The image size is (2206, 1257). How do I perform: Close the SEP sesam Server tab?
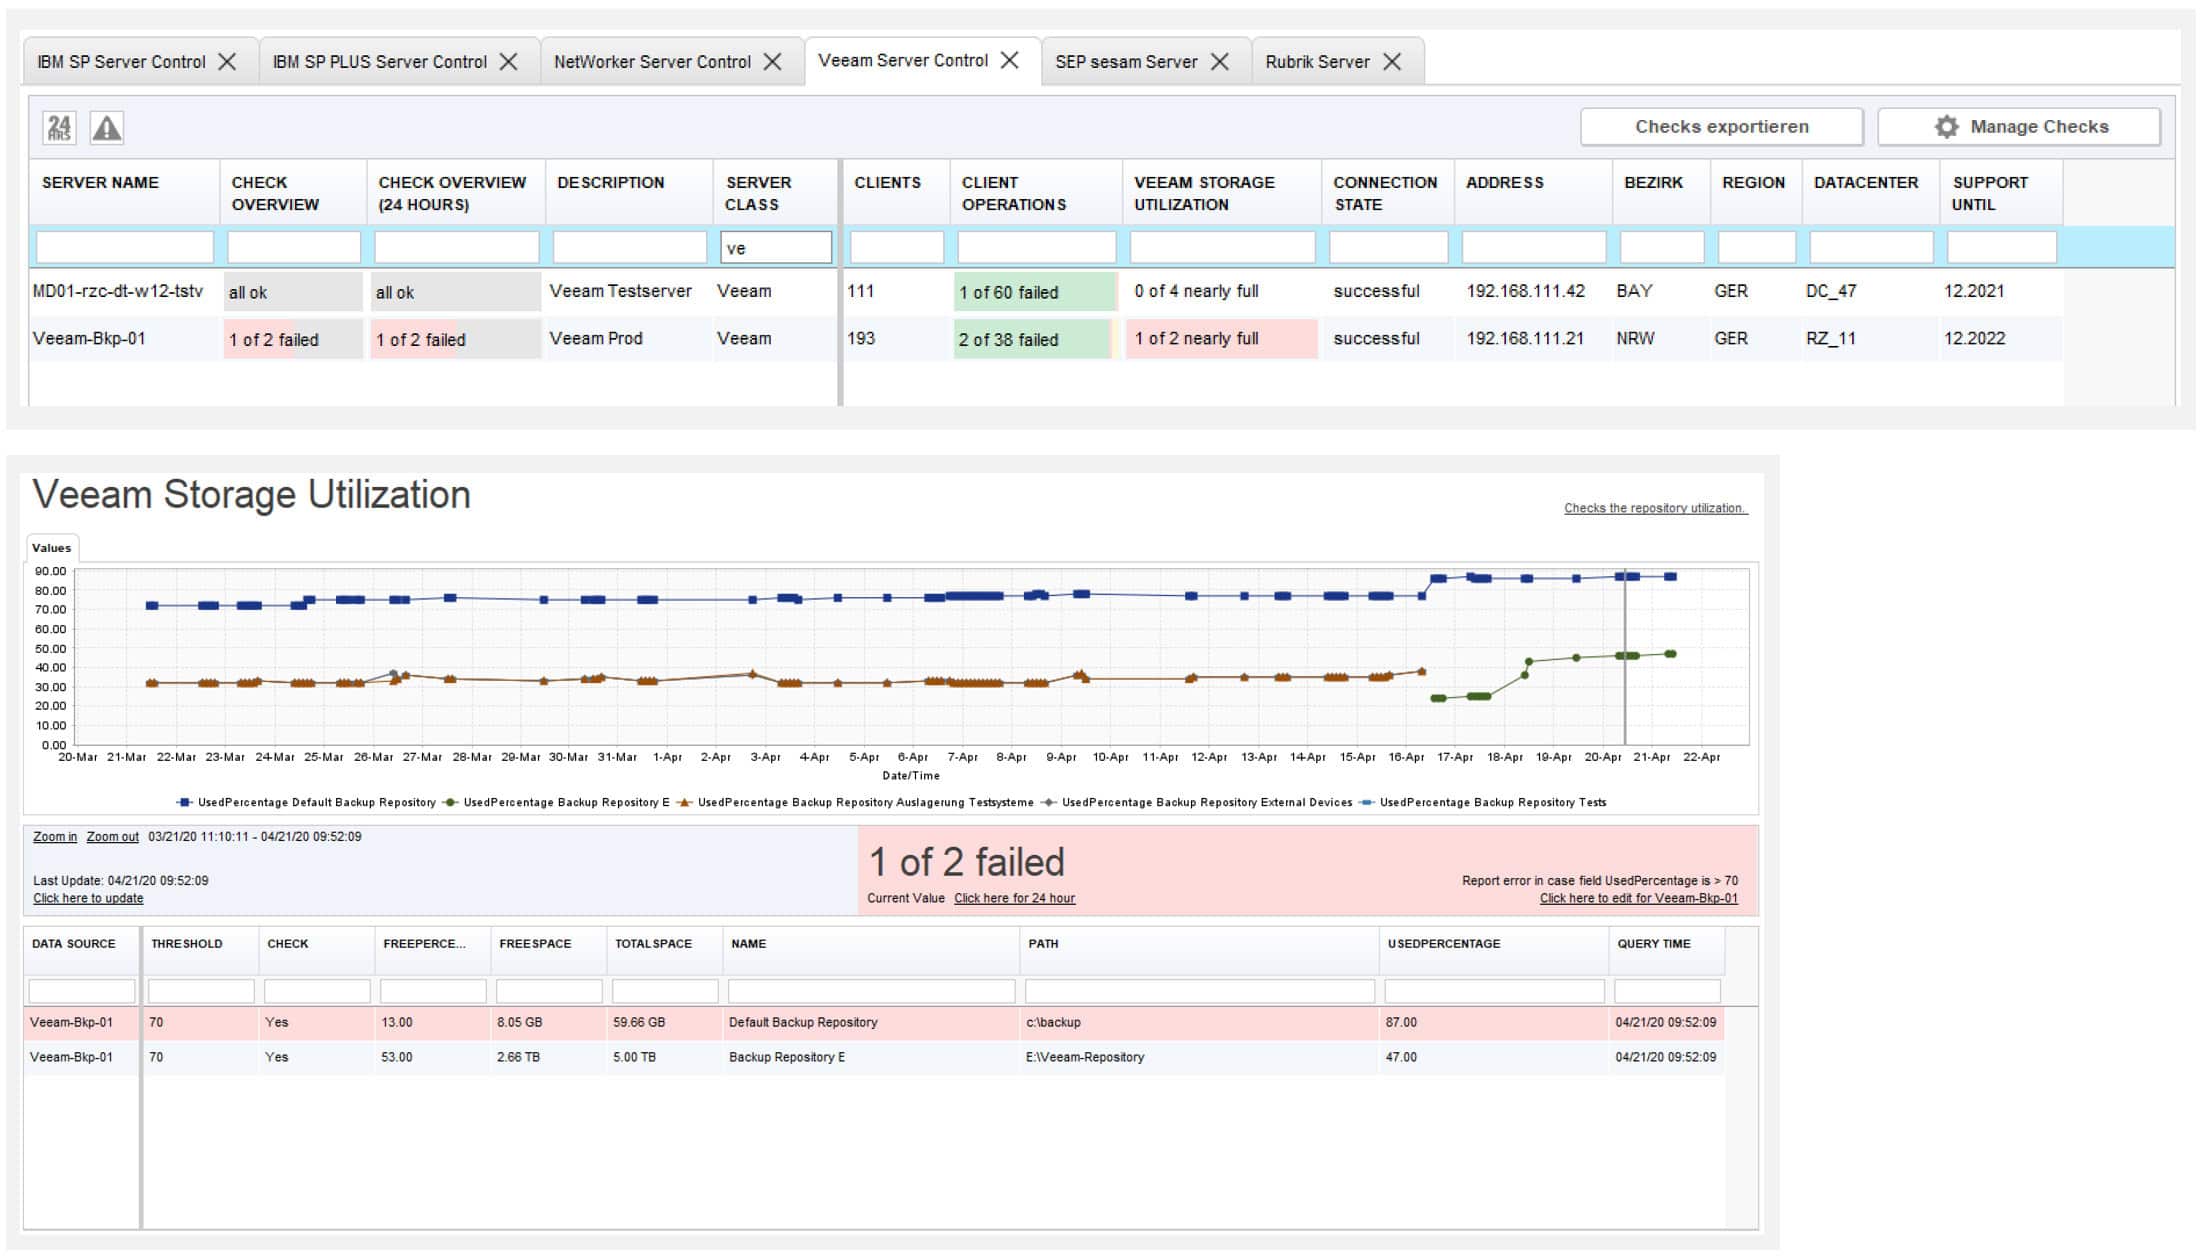tap(1220, 62)
